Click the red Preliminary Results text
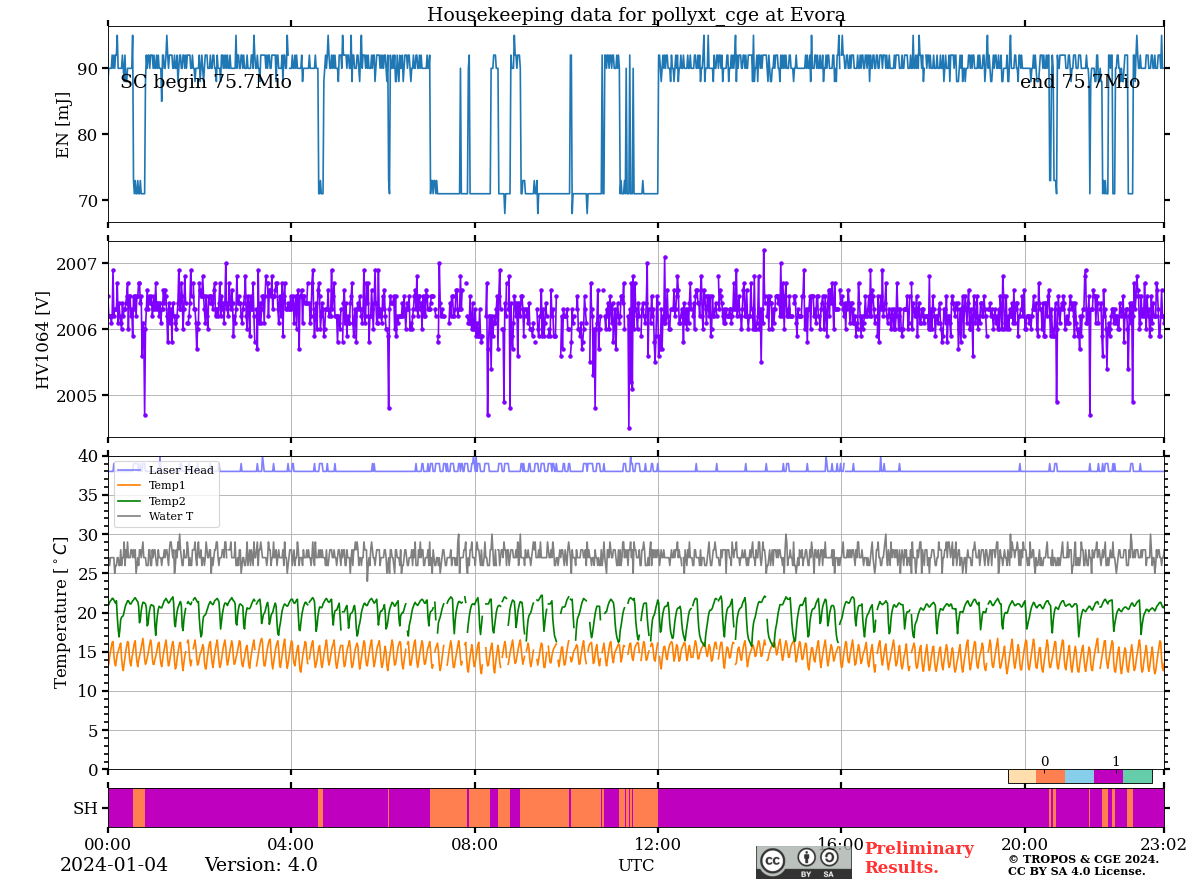 point(918,858)
